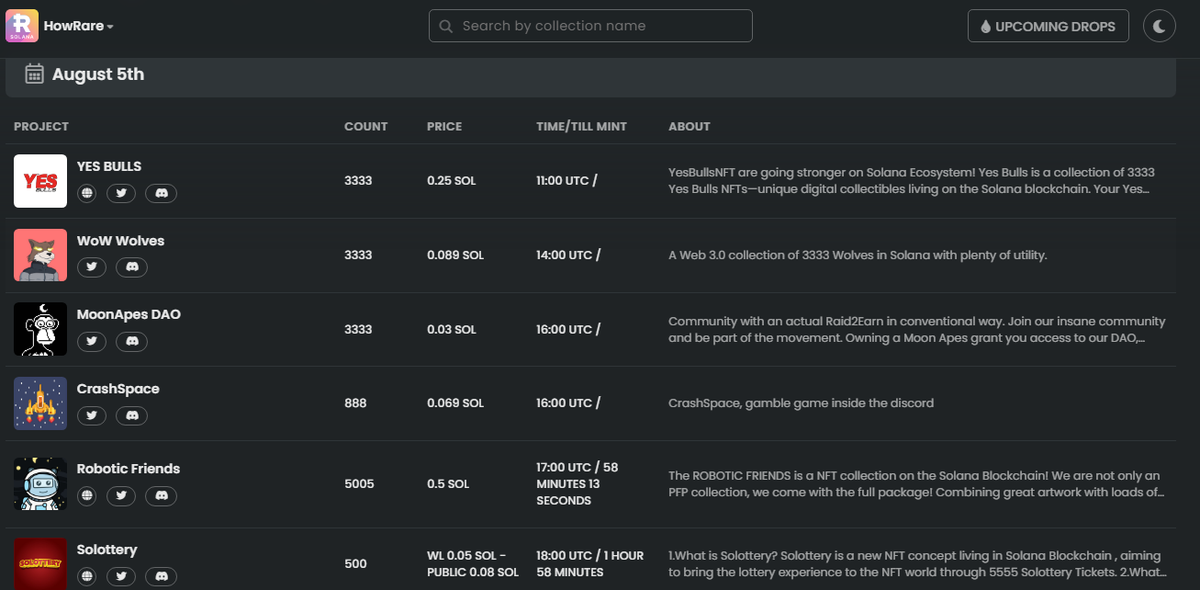Click the COUNT column header
1200x590 pixels.
coord(366,126)
